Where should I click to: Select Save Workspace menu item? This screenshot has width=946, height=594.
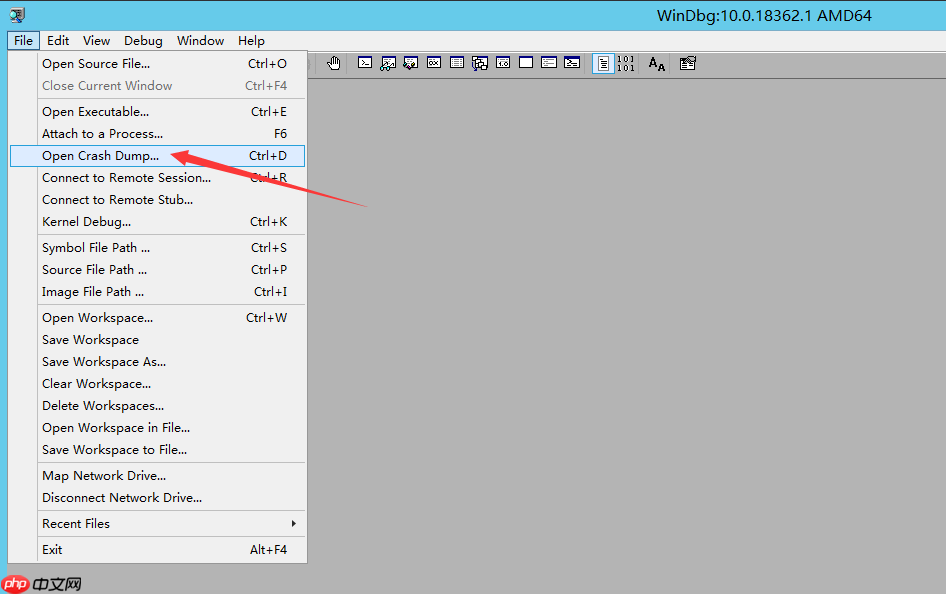[x=157, y=340]
